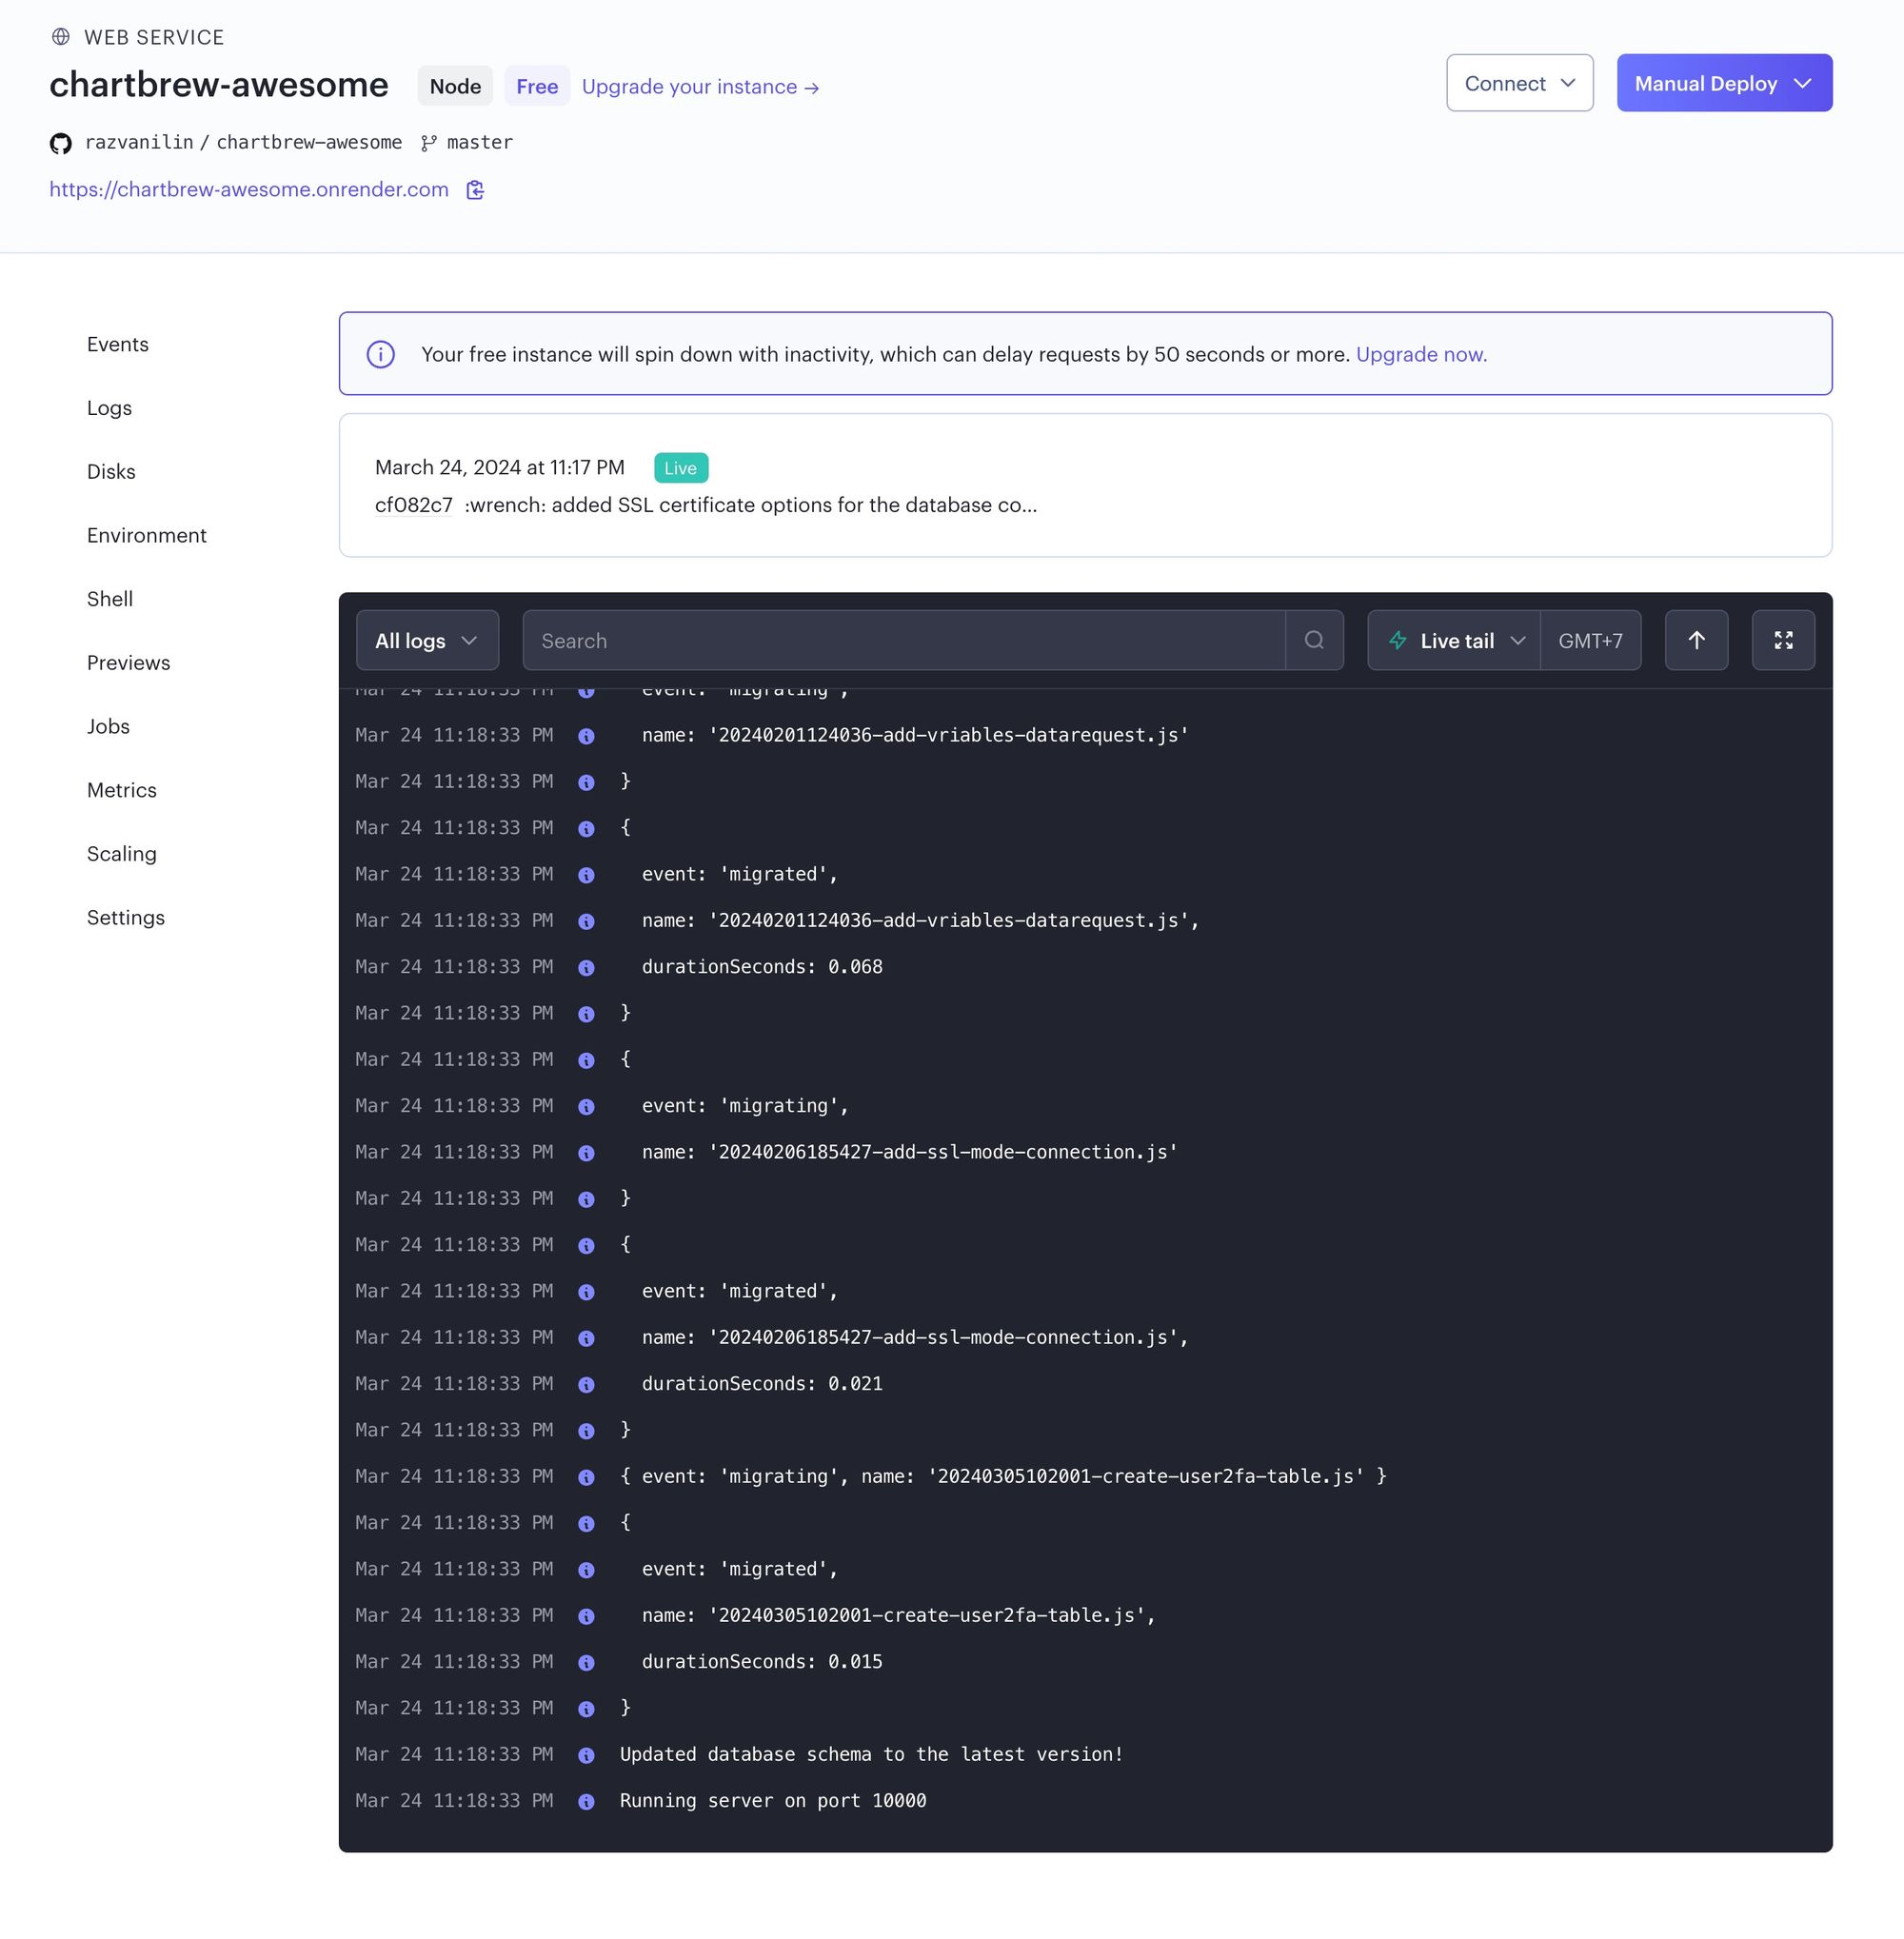Click the search magnifier icon in the log bar

tap(1314, 640)
